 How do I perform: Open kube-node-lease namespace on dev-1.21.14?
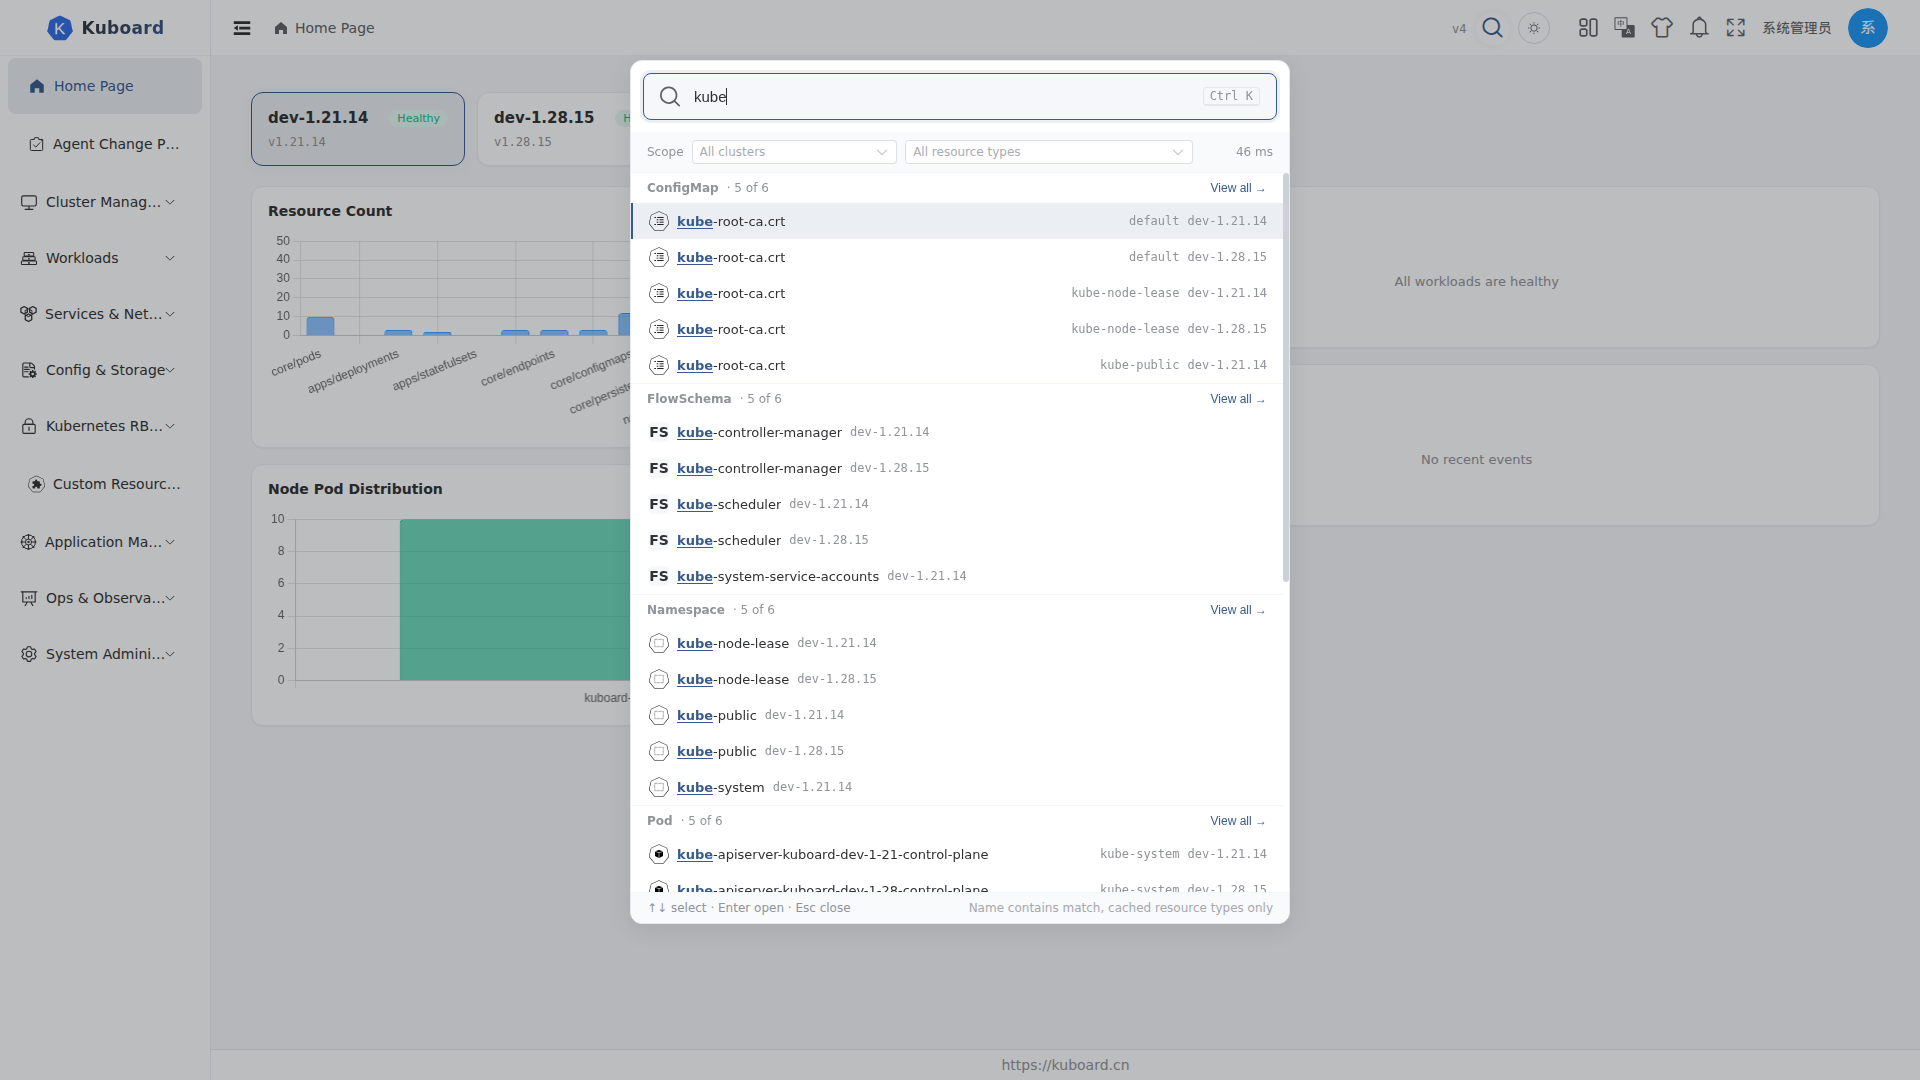click(x=958, y=644)
